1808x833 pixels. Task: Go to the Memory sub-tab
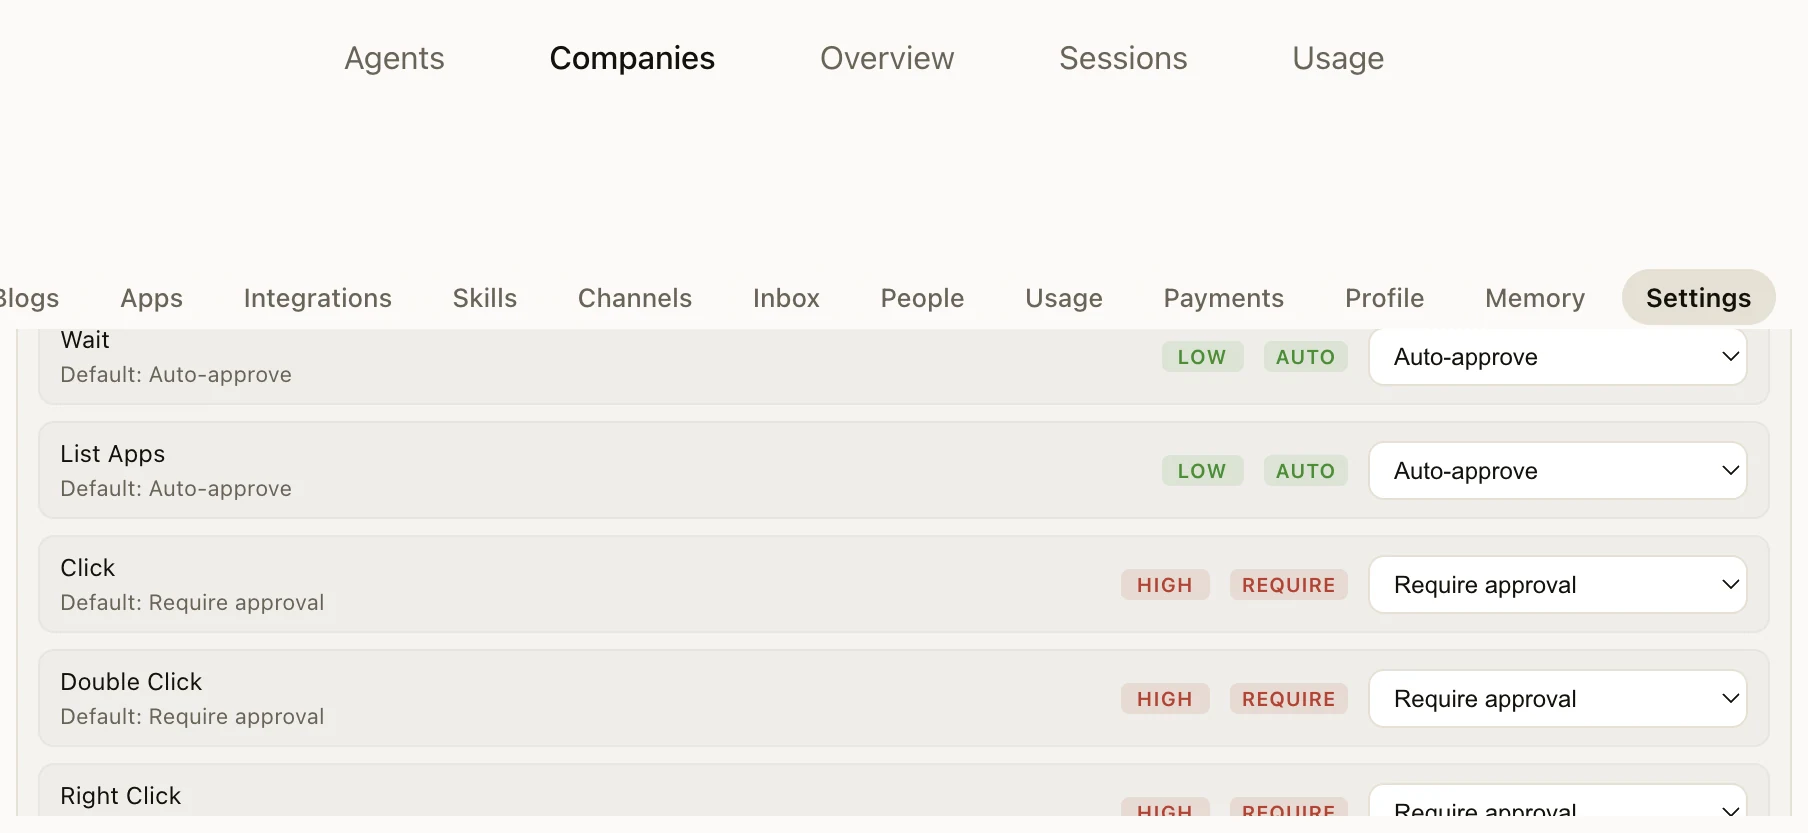[x=1535, y=298]
